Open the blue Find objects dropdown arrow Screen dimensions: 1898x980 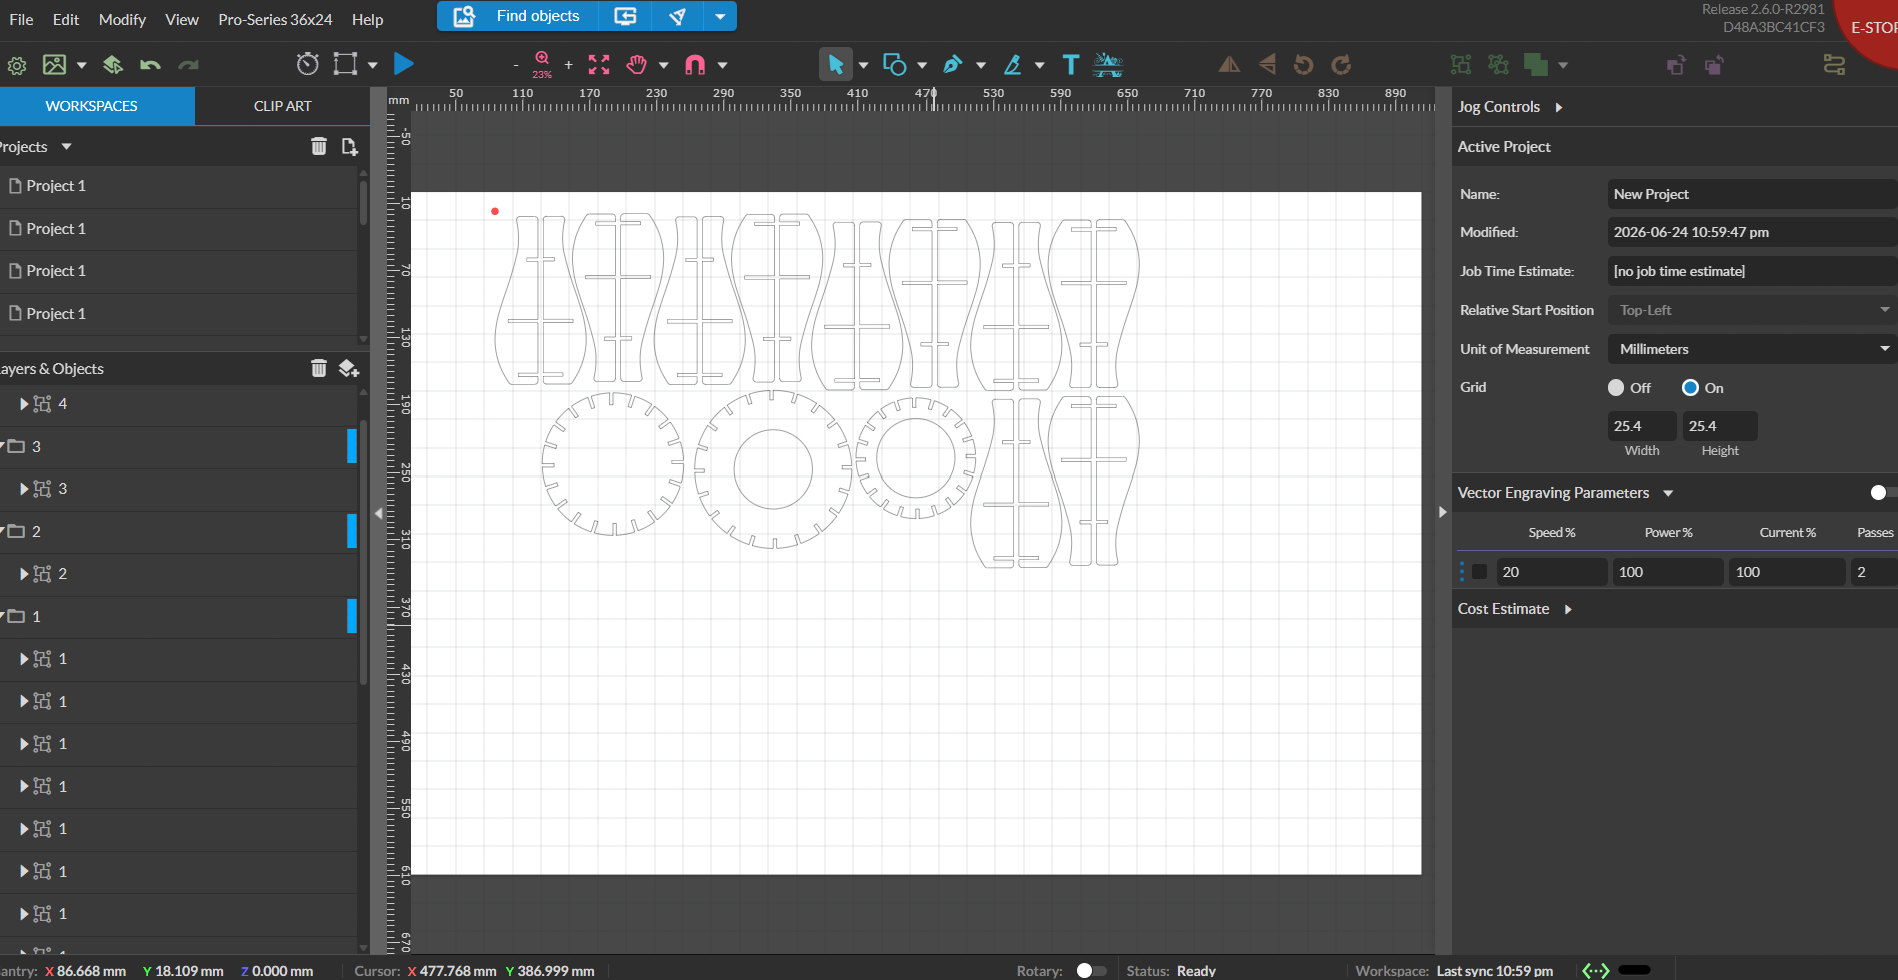720,16
